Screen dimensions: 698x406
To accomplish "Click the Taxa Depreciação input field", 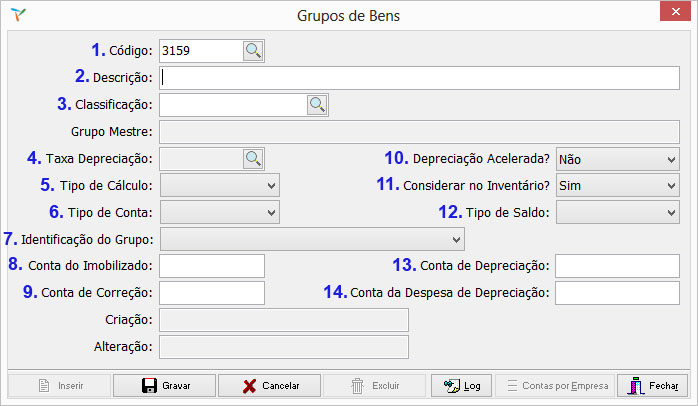I will coord(201,159).
